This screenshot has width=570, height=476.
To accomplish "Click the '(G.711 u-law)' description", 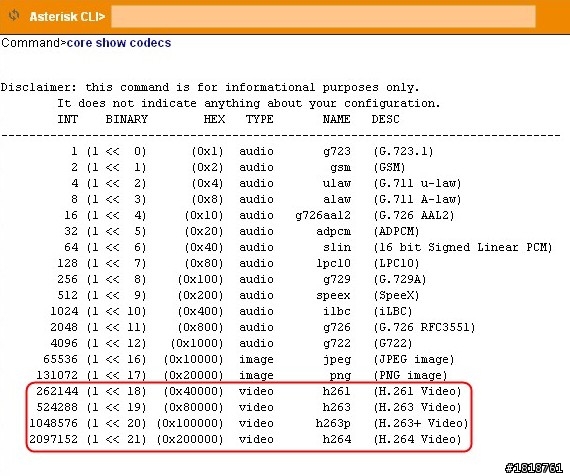I will (x=417, y=183).
